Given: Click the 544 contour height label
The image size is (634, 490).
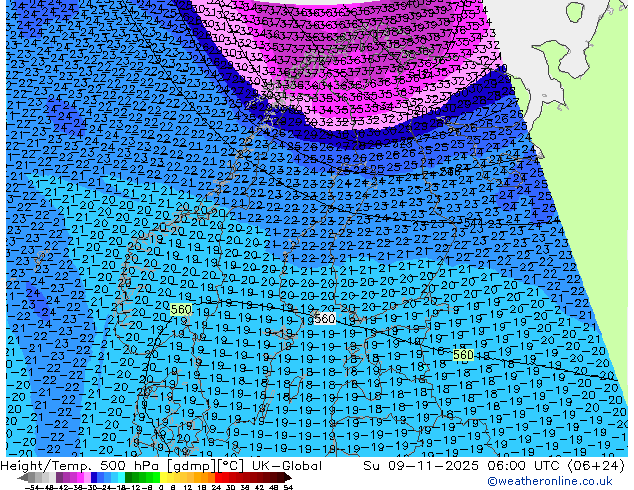Looking at the screenshot, I should point(472,223).
